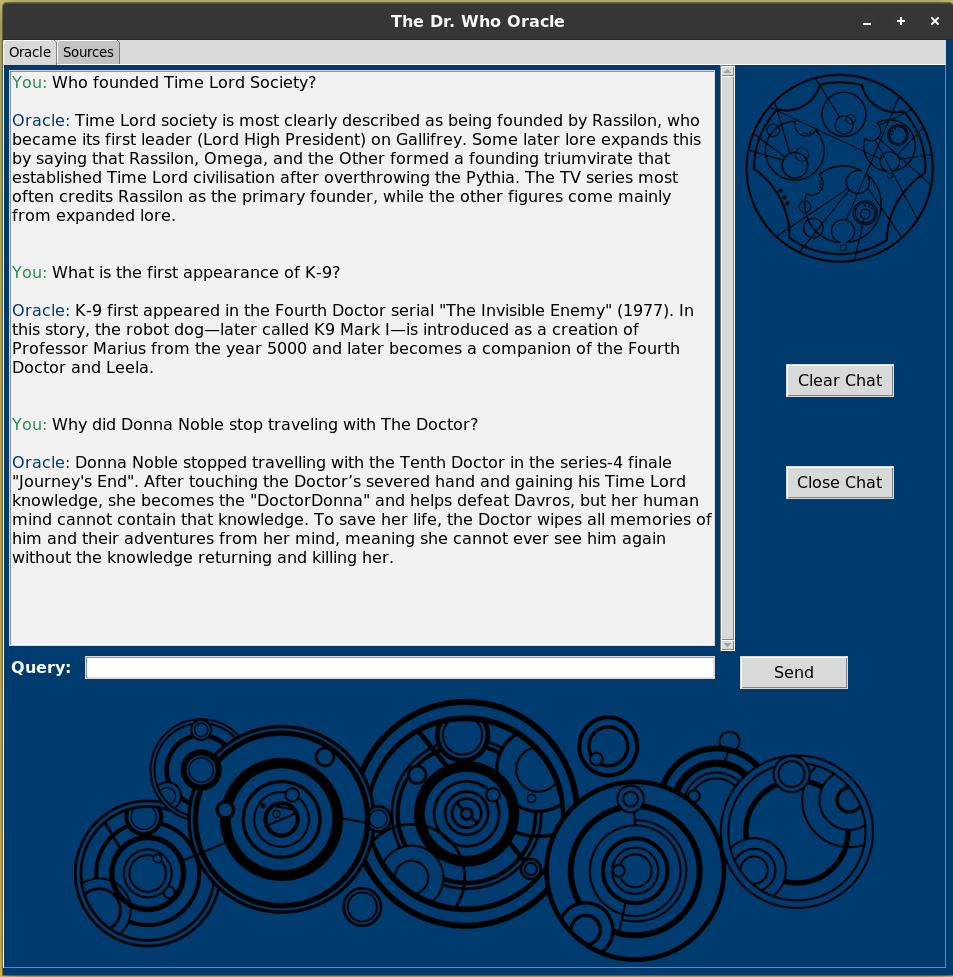Viewport: 953px width, 977px height.
Task: Close the Dr. Who Oracle window
Action: point(934,22)
